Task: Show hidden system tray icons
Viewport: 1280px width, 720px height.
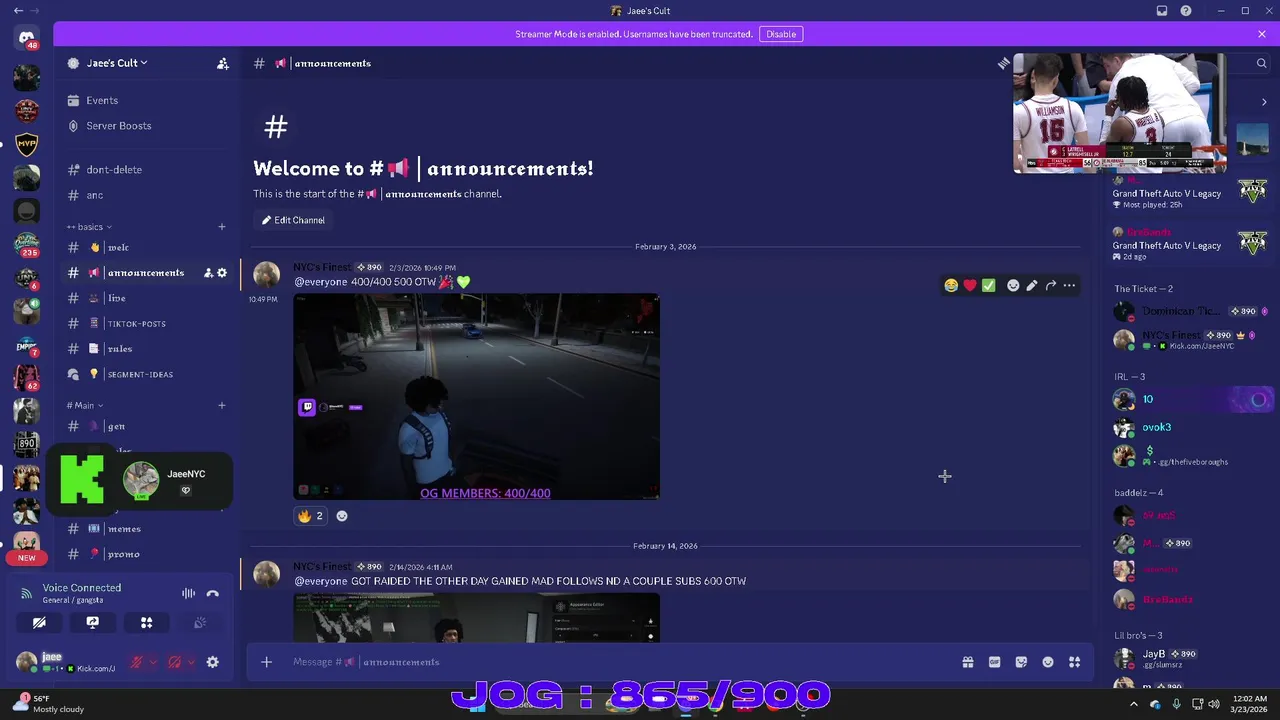Action: coord(1133,704)
